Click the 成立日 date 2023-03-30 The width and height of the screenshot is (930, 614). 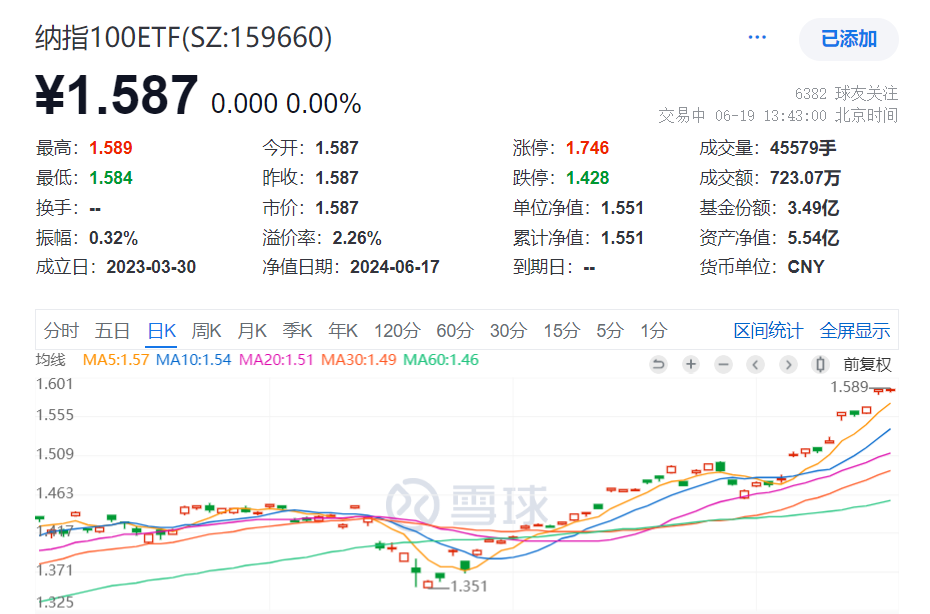(x=151, y=268)
